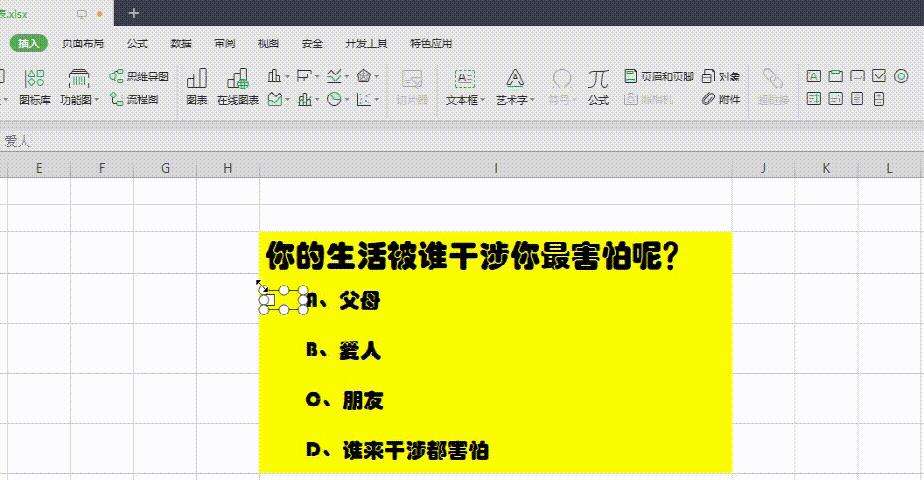924x480 pixels.
Task: Open 页眉和页脚 header and footer
Action: [x=659, y=76]
